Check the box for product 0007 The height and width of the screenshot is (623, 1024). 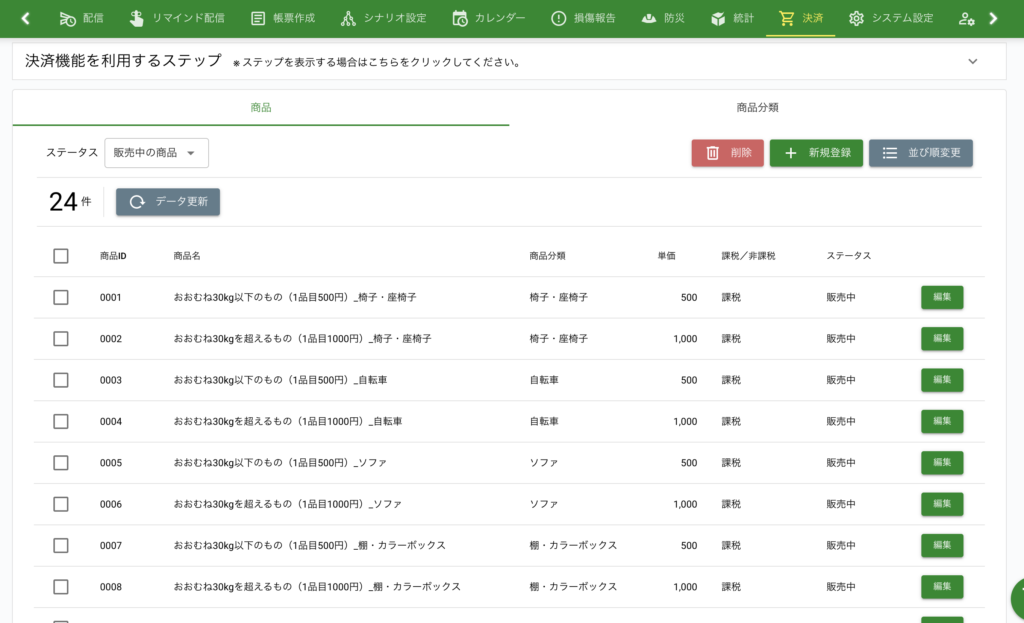pos(61,545)
